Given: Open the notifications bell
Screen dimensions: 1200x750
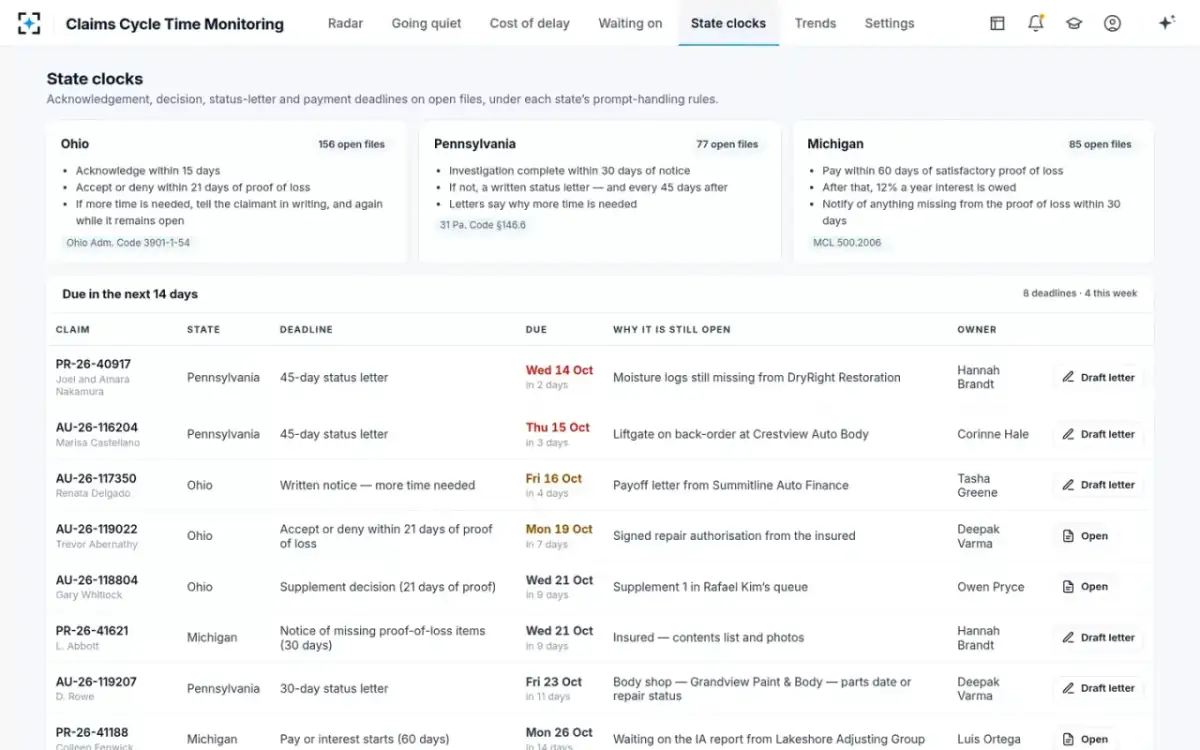Looking at the screenshot, I should [1036, 23].
